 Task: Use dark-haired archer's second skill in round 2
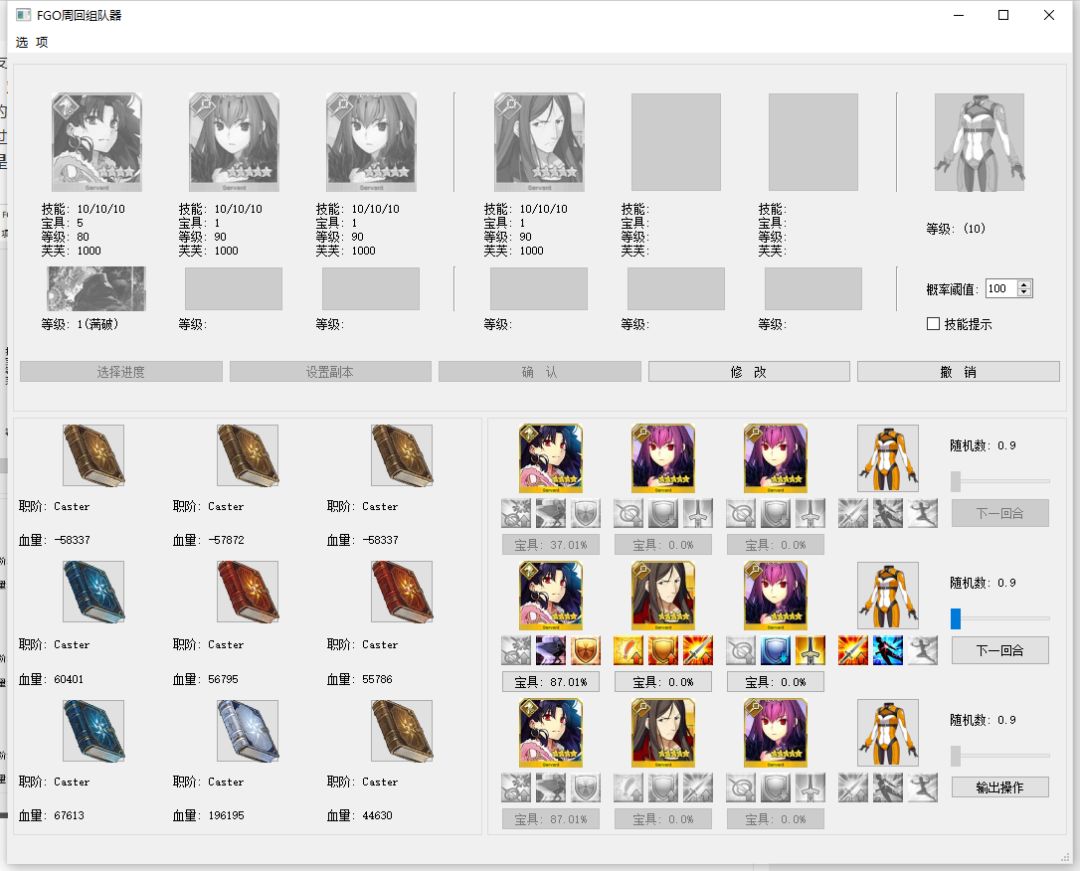(x=550, y=650)
